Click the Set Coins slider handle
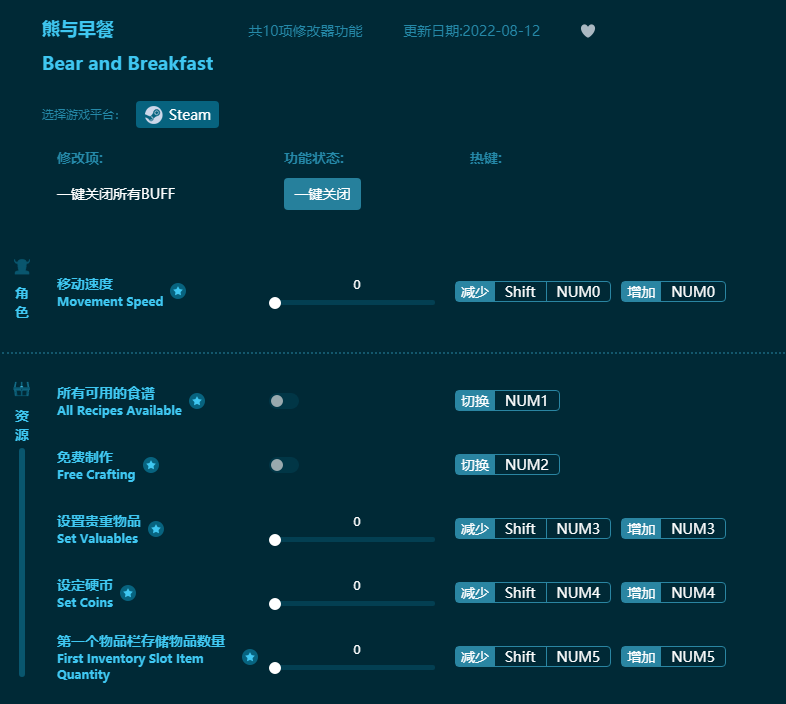Image resolution: width=786 pixels, height=704 pixels. (x=275, y=604)
